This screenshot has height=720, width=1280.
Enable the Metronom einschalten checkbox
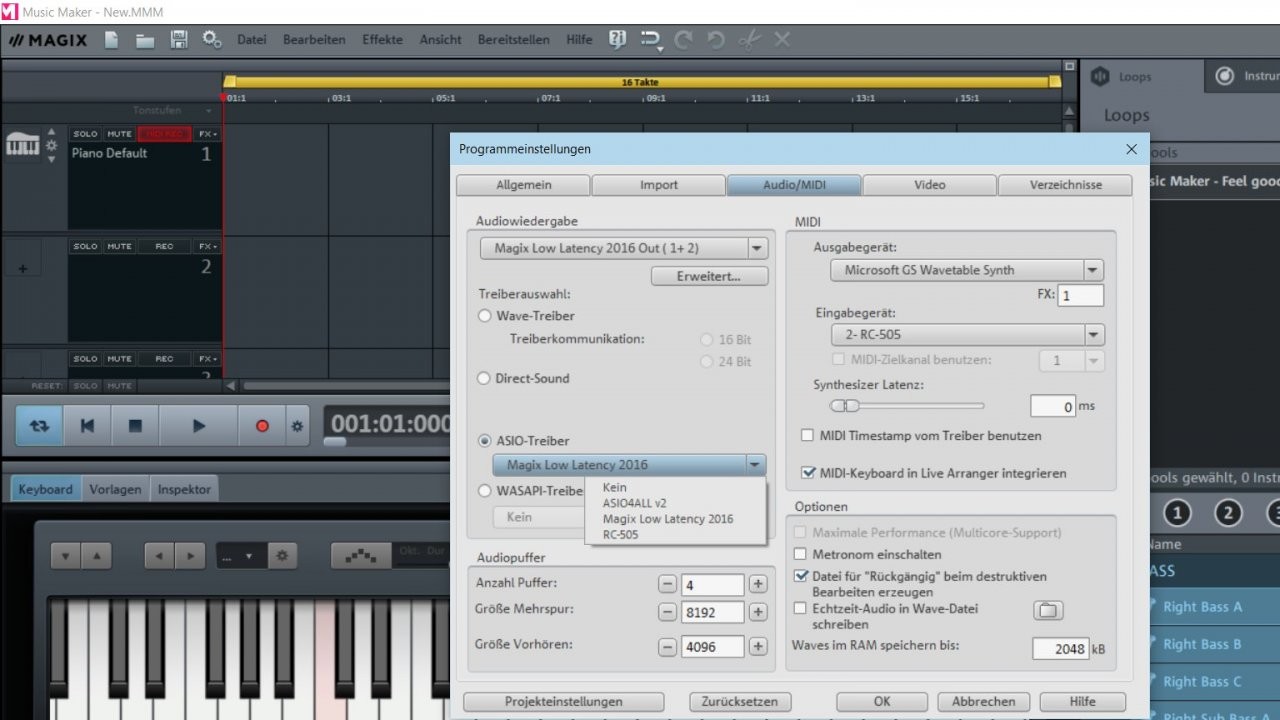pyautogui.click(x=800, y=554)
